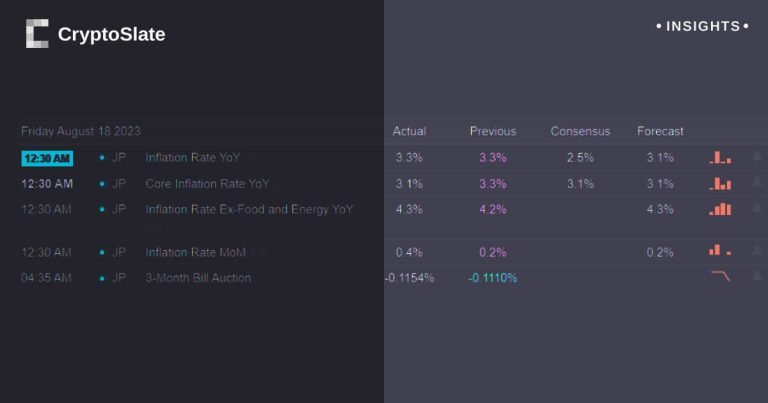This screenshot has width=768, height=403.
Task: Open the Core Inflation Rate YoY mini chart
Action: 720,183
